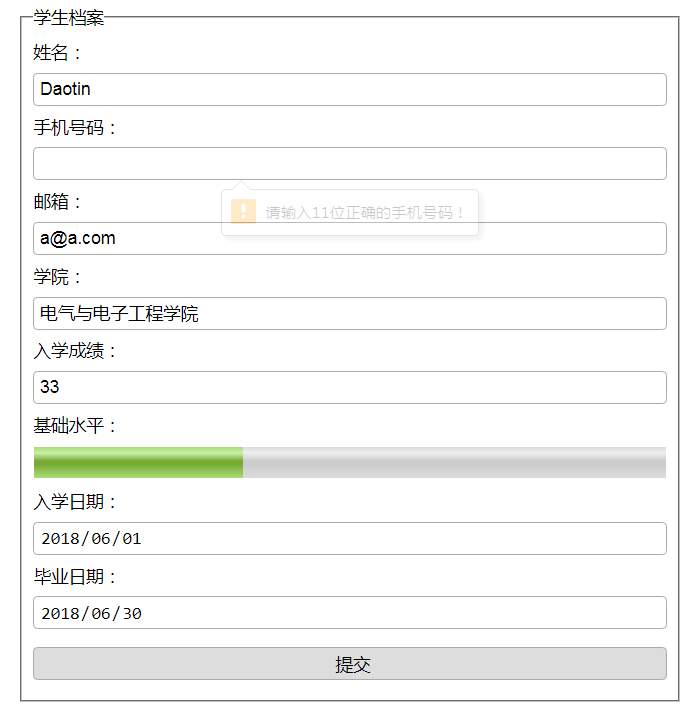This screenshot has width=697, height=718.
Task: Focus the empty 手机号码 input field
Action: point(349,163)
